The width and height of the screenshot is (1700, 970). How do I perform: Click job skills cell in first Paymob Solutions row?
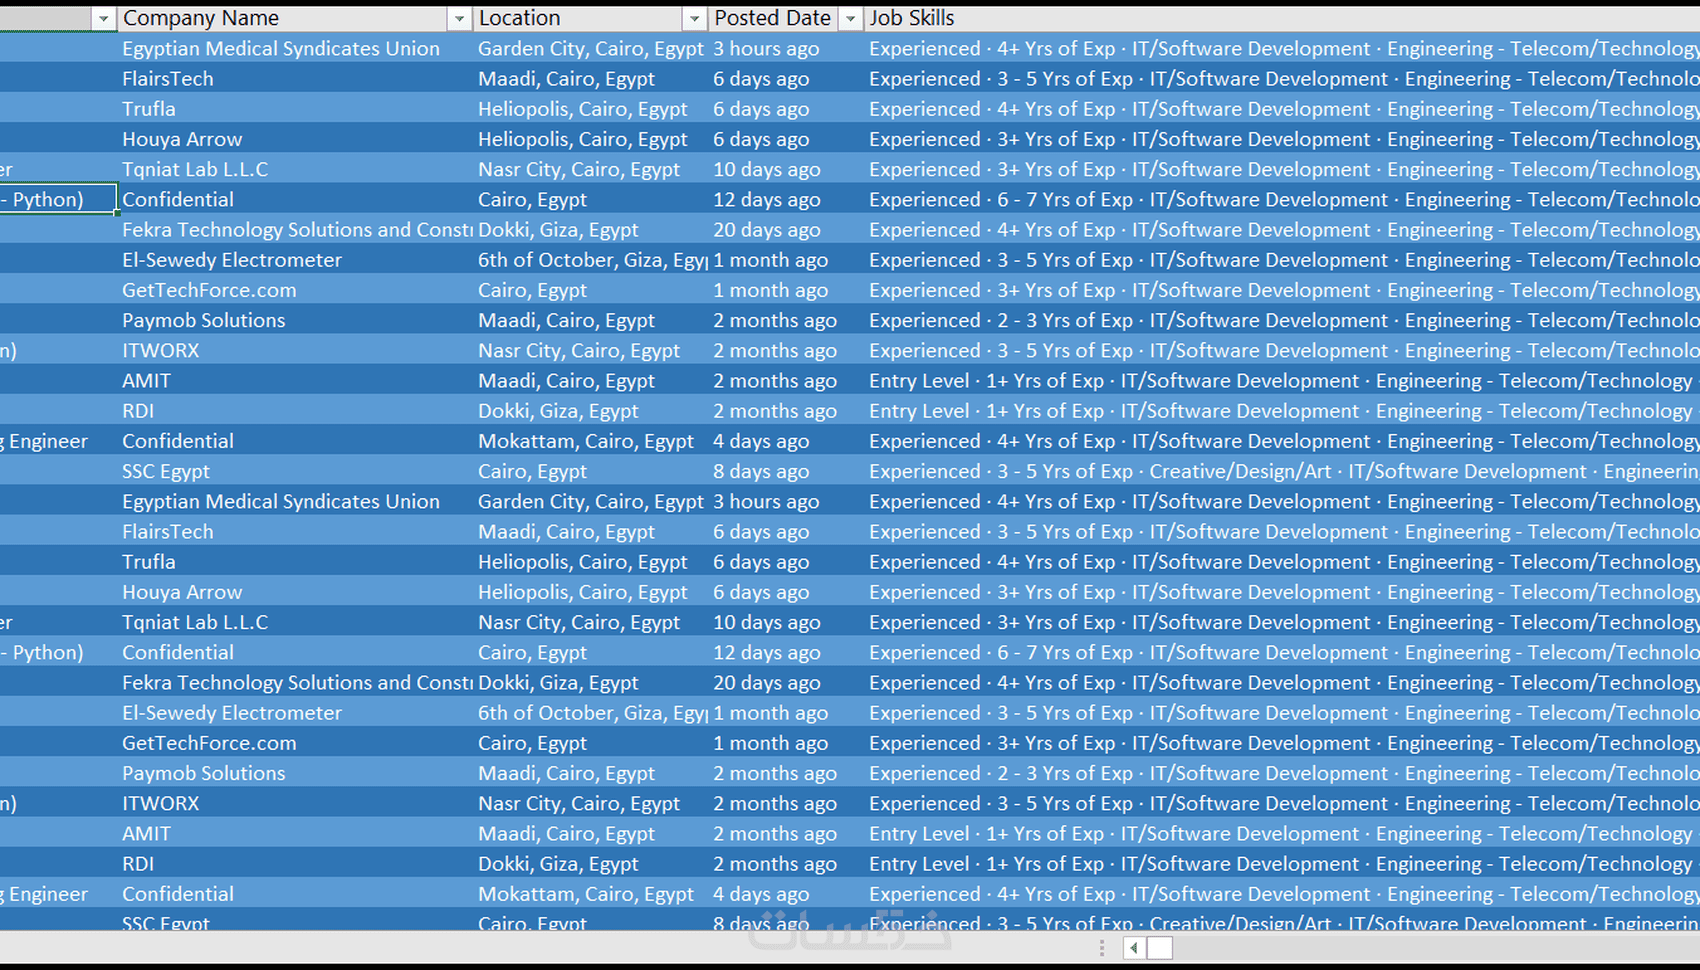(1282, 320)
